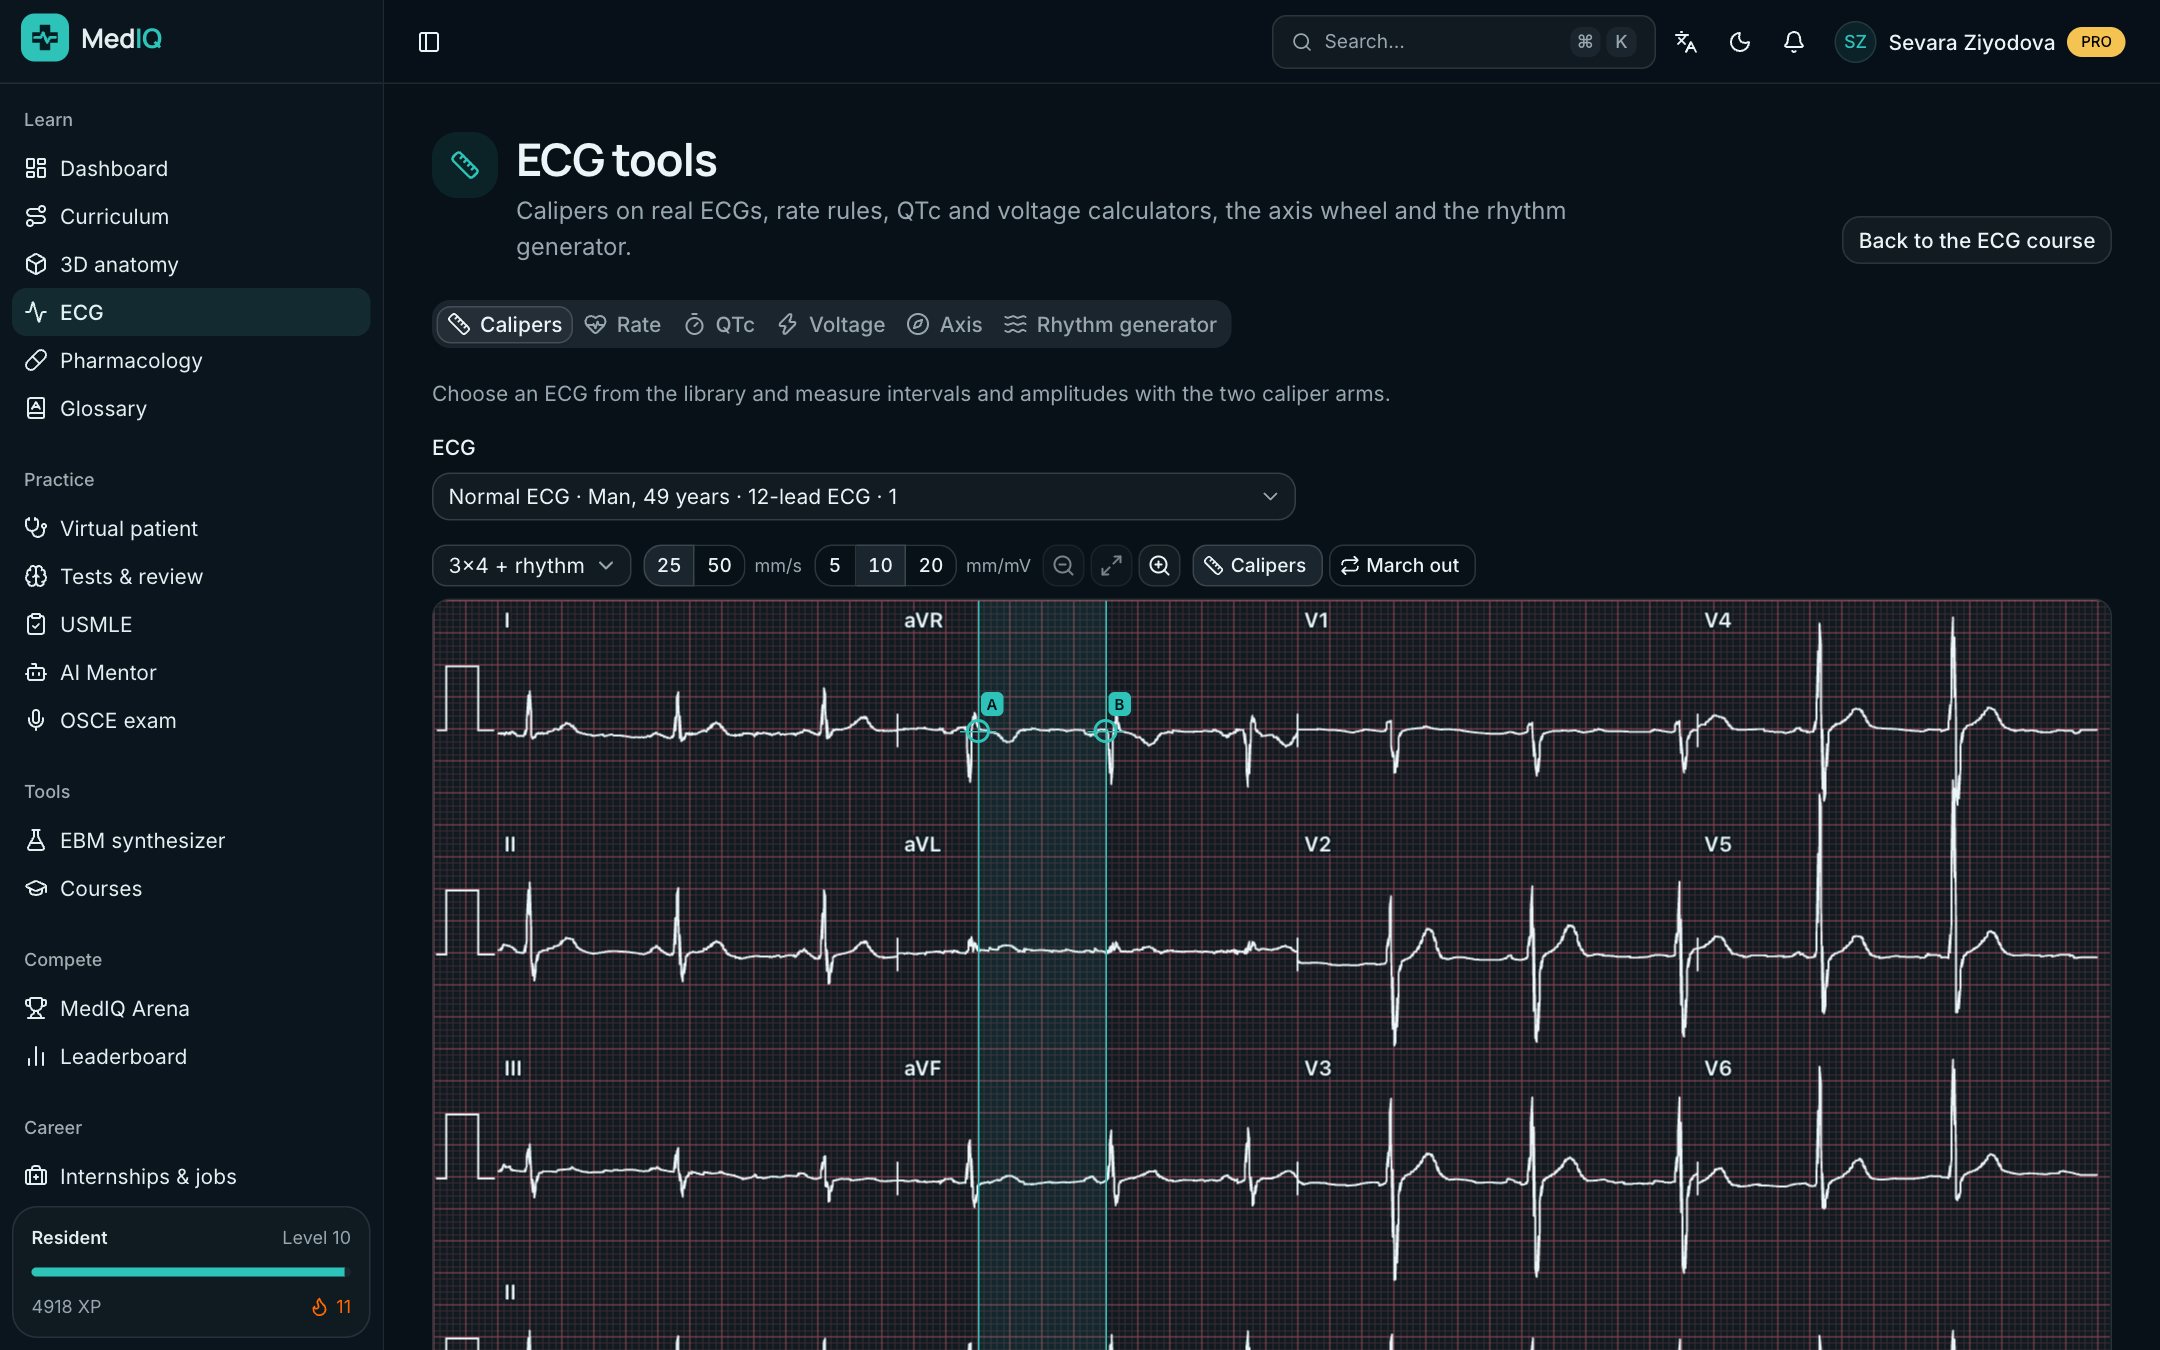Click the Resident XP progress bar

[189, 1272]
